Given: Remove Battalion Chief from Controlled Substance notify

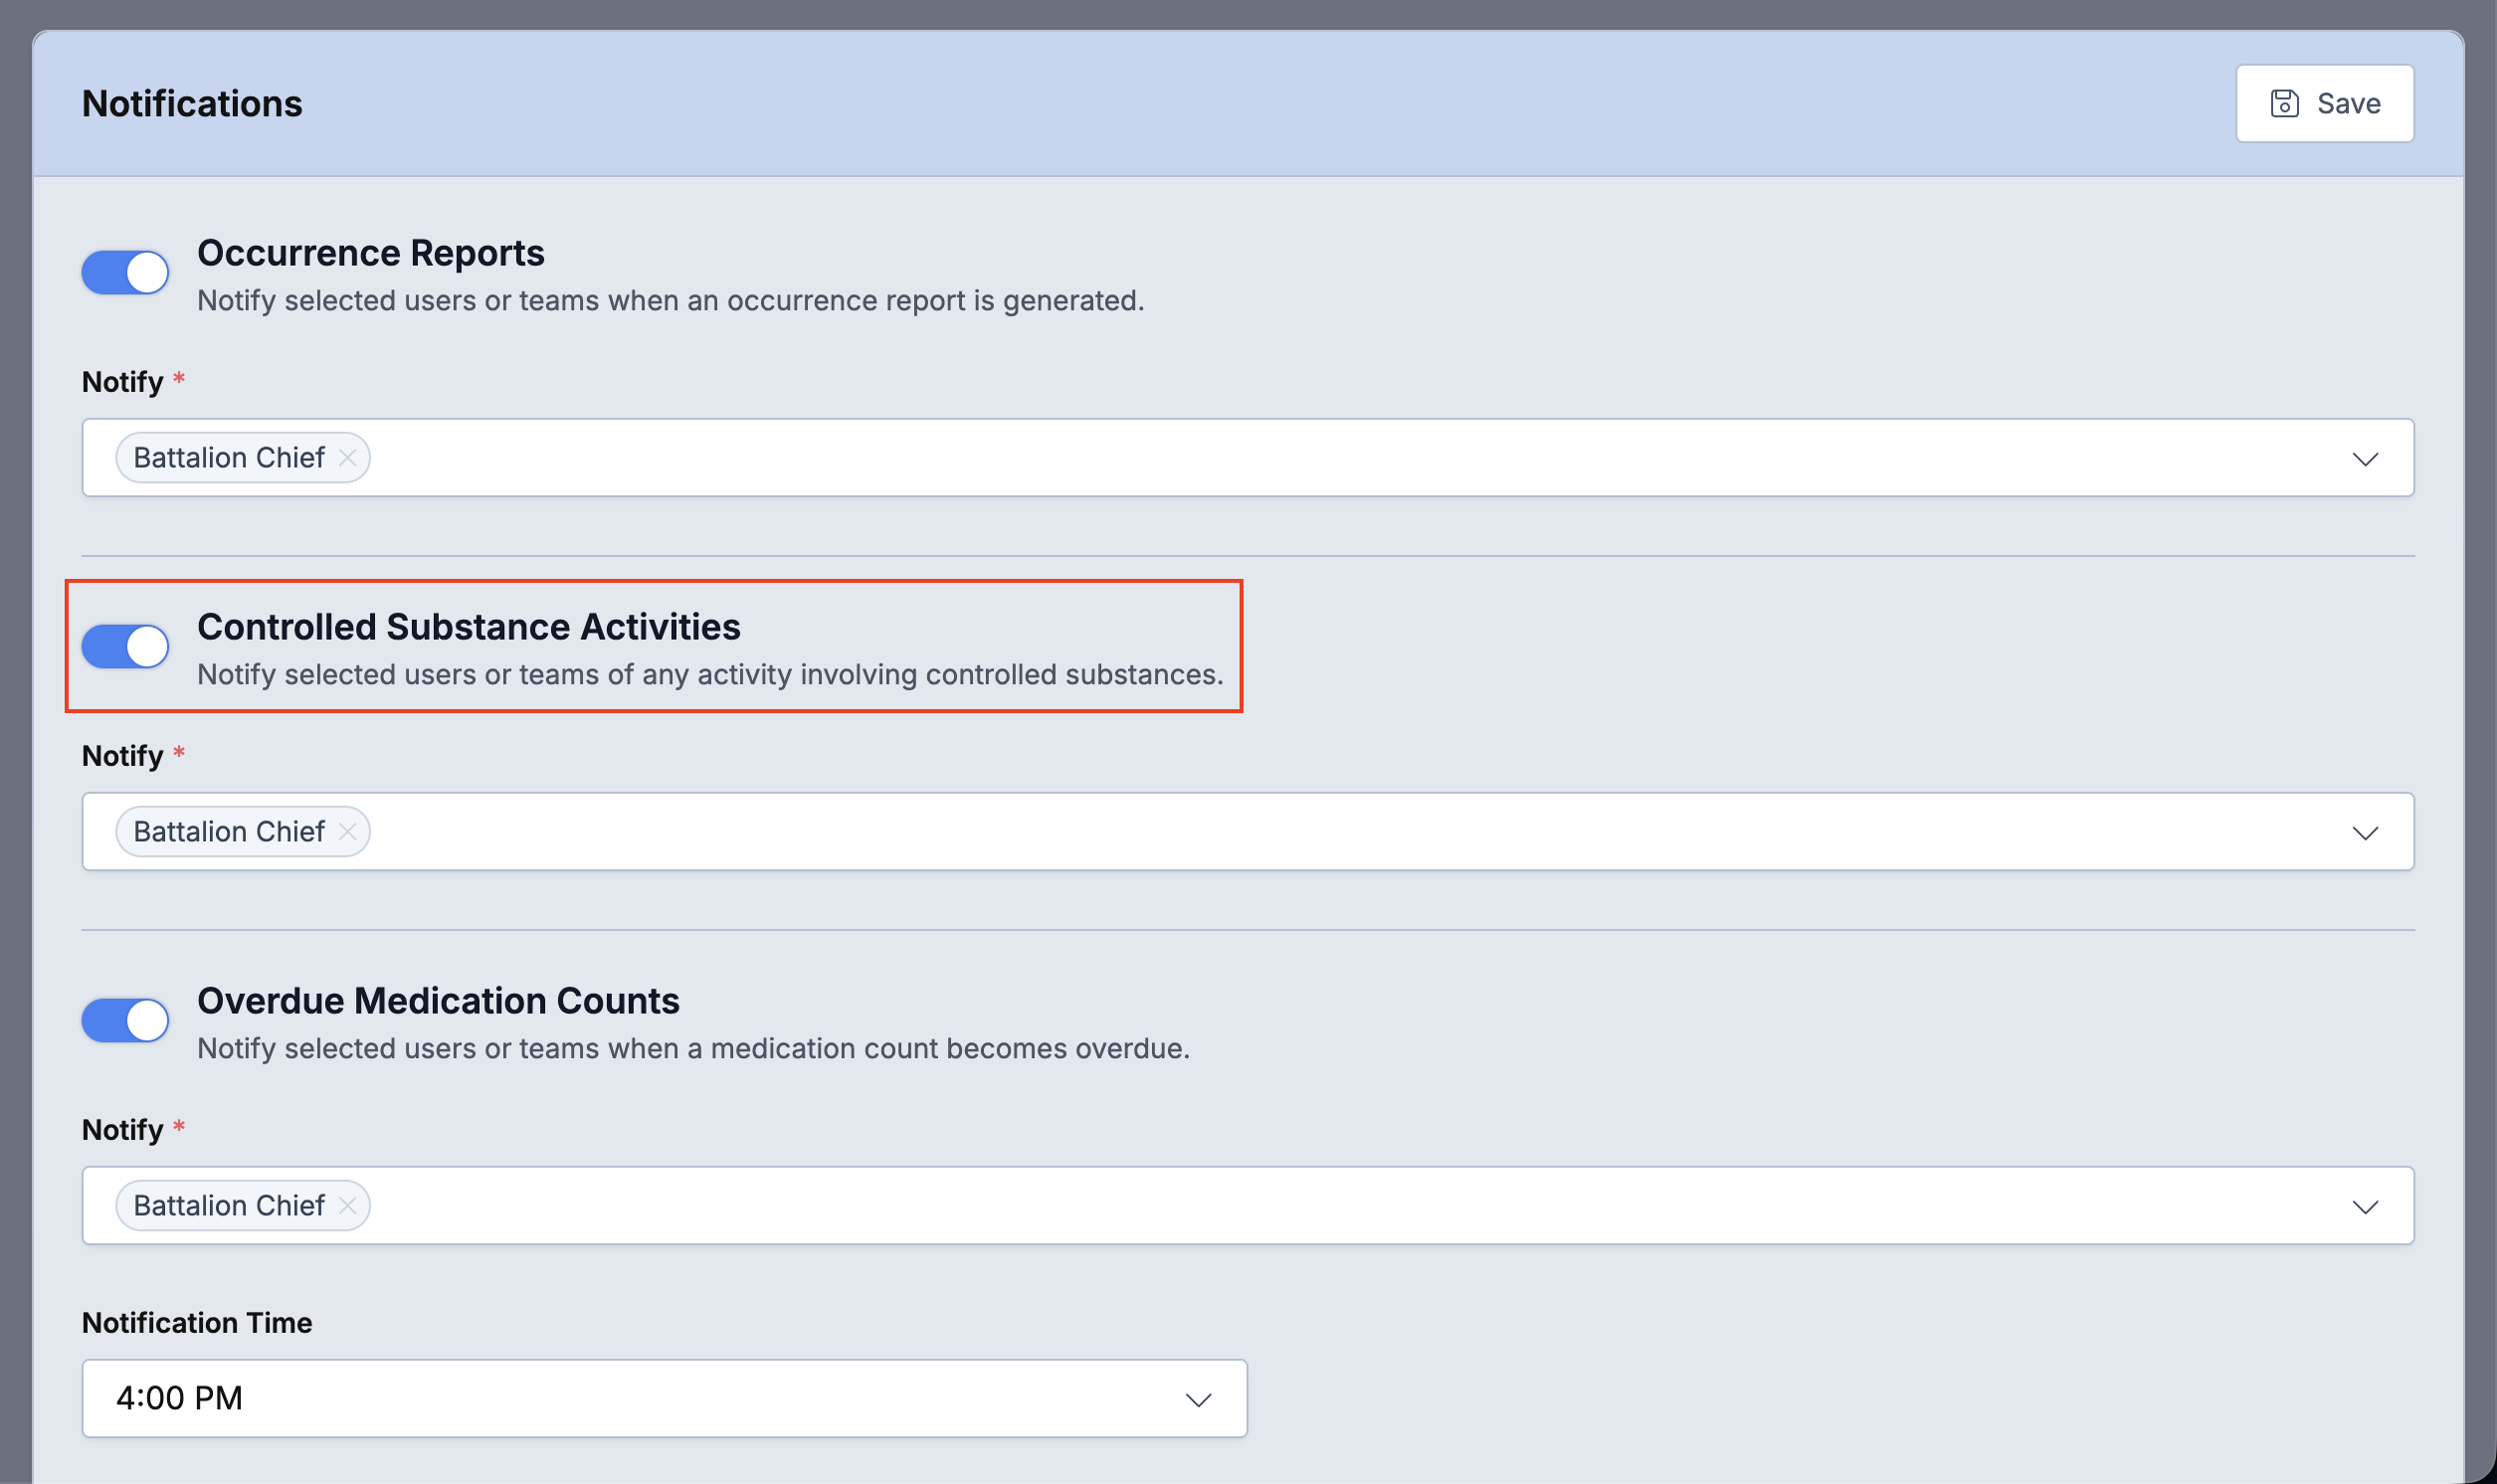Looking at the screenshot, I should tap(347, 832).
